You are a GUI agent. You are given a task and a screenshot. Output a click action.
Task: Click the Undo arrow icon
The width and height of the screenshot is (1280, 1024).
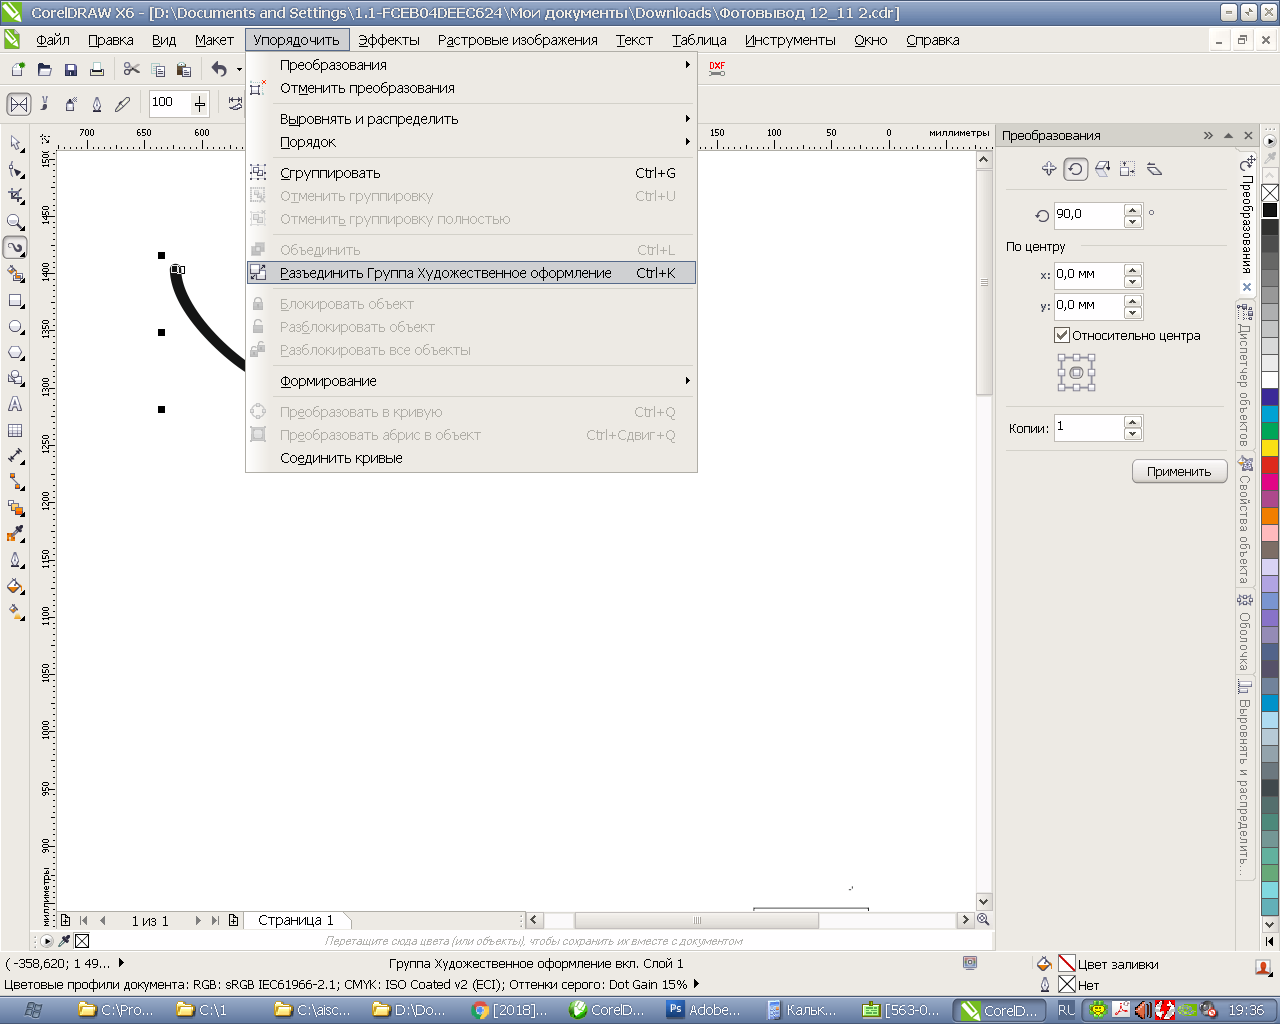(x=219, y=69)
